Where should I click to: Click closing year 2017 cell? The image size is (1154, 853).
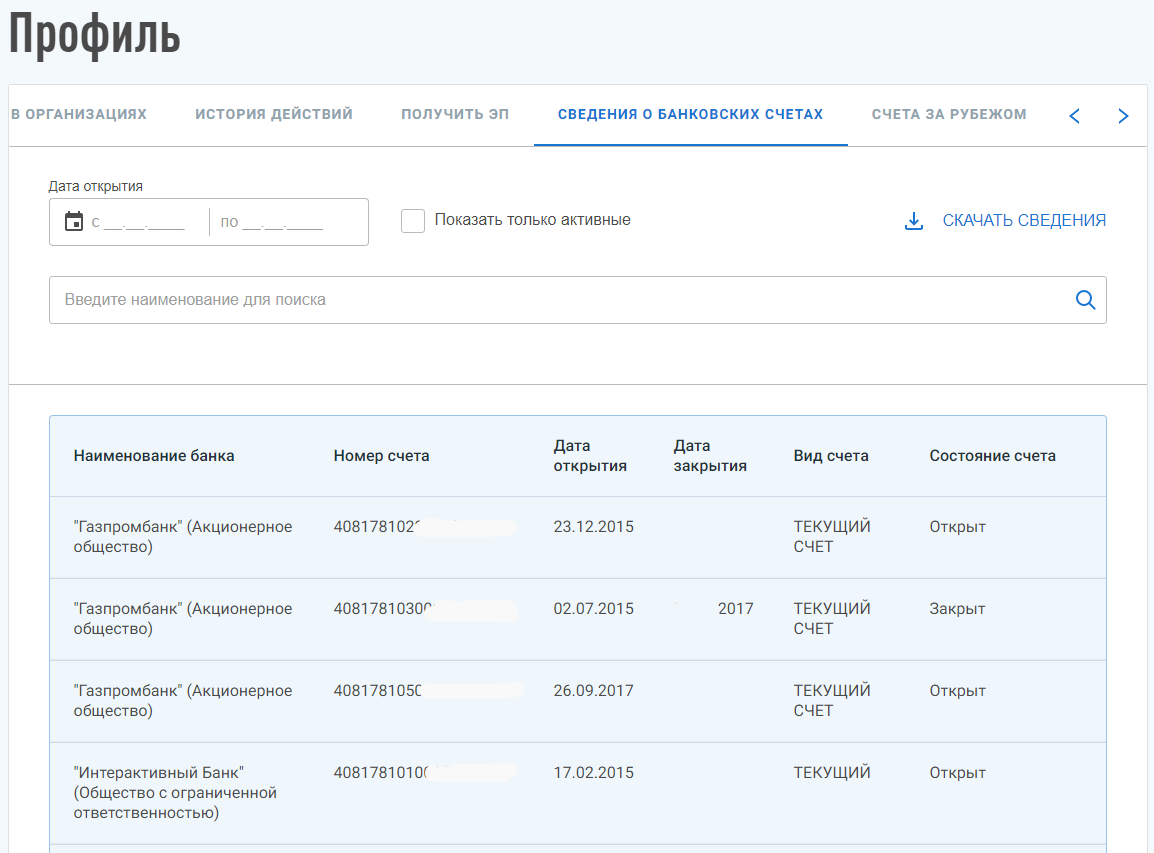[x=735, y=609]
